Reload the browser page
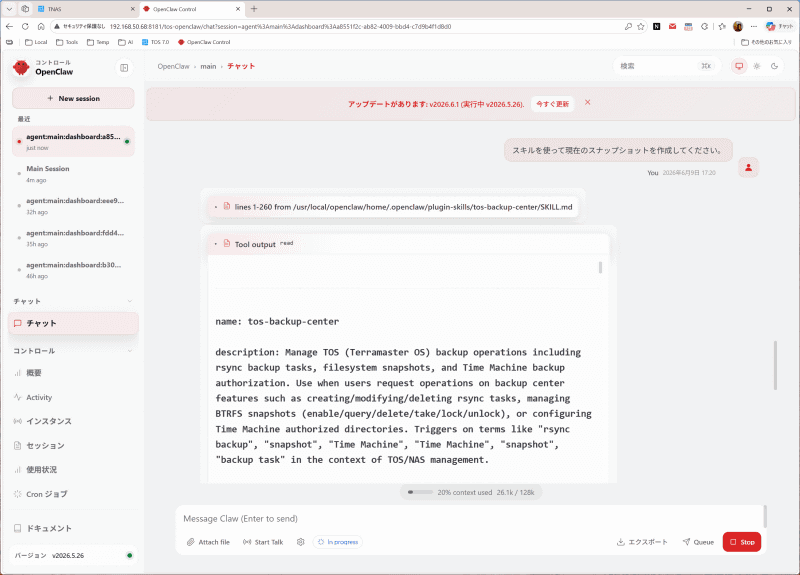The image size is (800, 575). [25, 27]
